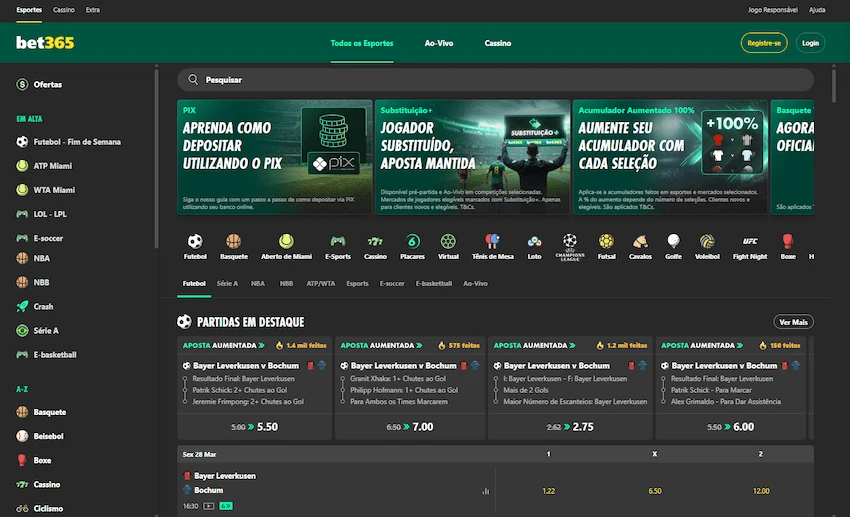
Task: Open the PIX deposit banner
Action: tap(275, 157)
